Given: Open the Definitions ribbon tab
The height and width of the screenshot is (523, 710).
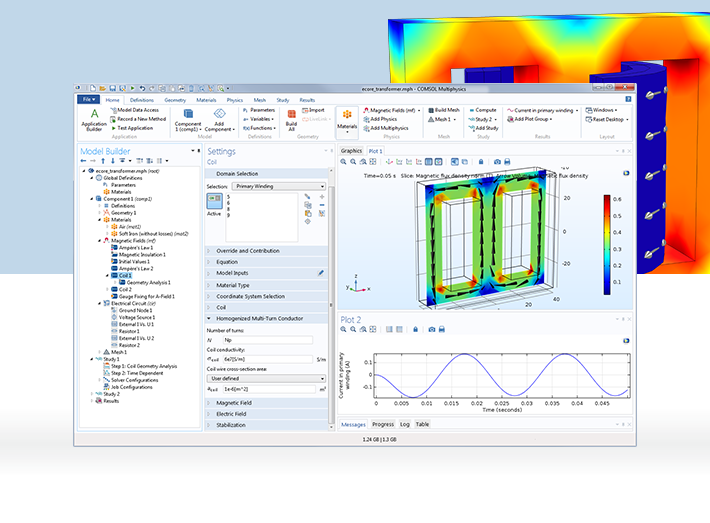Looking at the screenshot, I should (x=142, y=100).
